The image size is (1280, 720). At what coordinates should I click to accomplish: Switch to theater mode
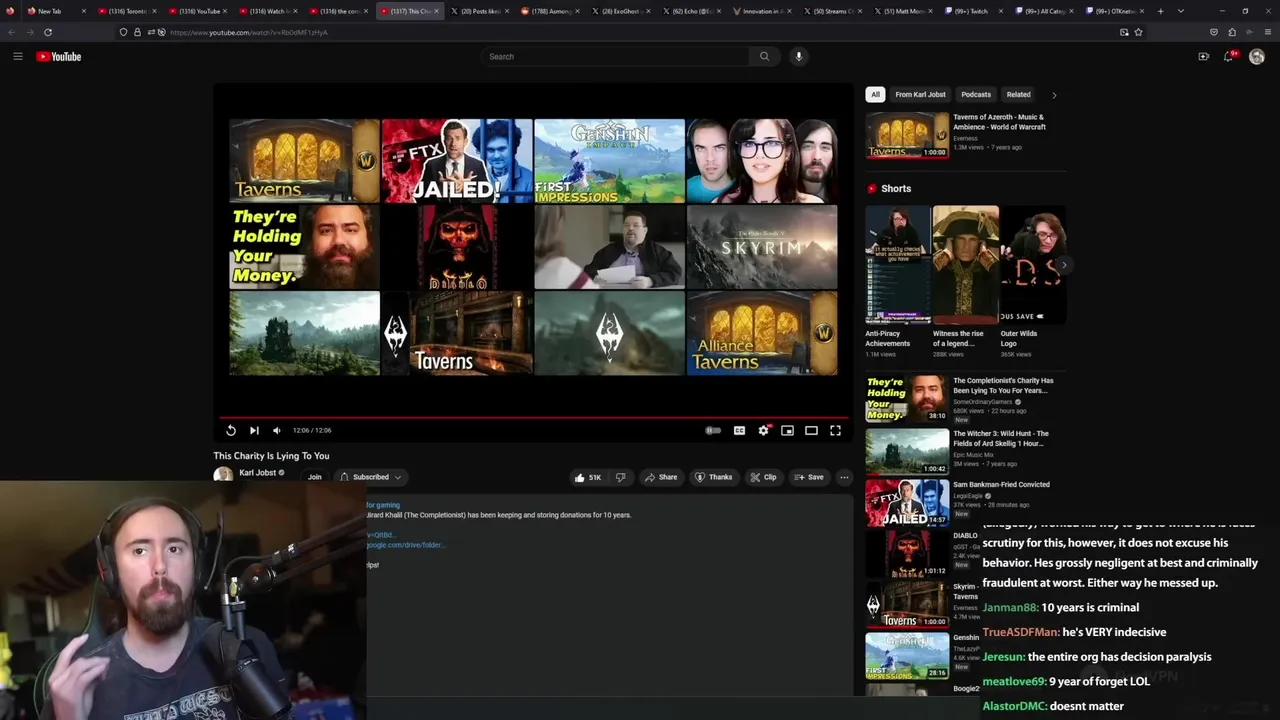click(x=811, y=430)
